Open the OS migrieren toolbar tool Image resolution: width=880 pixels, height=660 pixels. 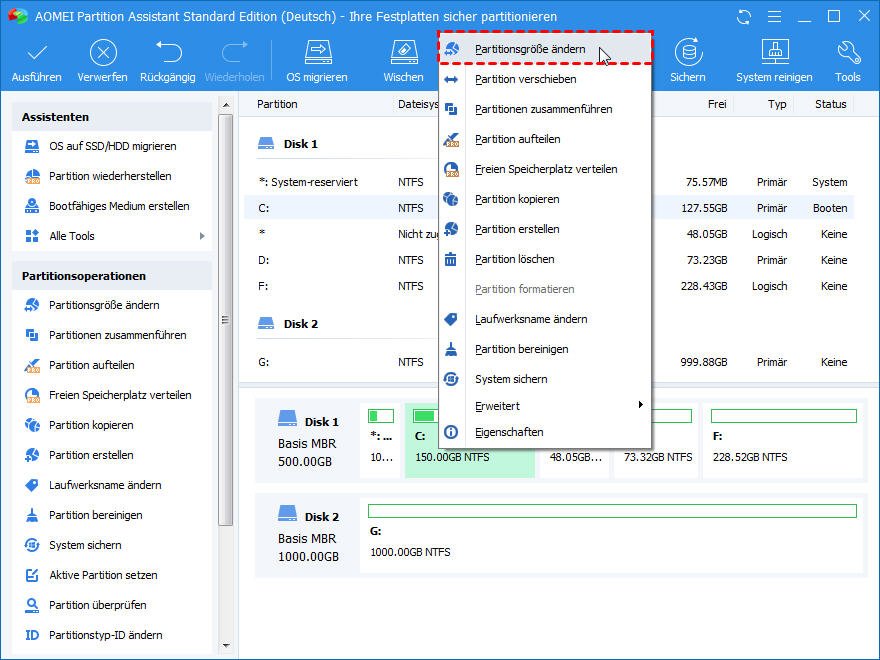[x=317, y=61]
